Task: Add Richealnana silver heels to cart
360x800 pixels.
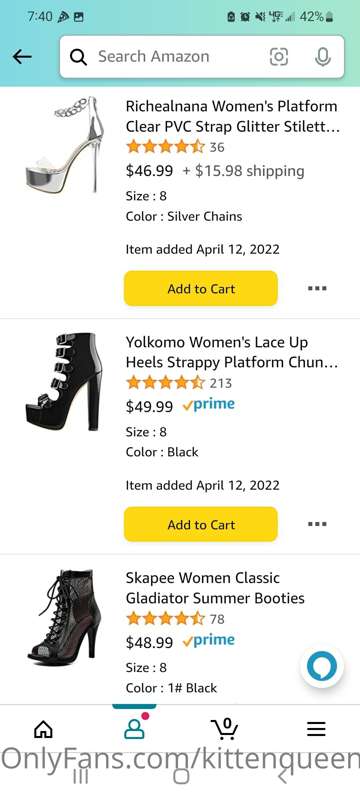Action: [x=201, y=289]
